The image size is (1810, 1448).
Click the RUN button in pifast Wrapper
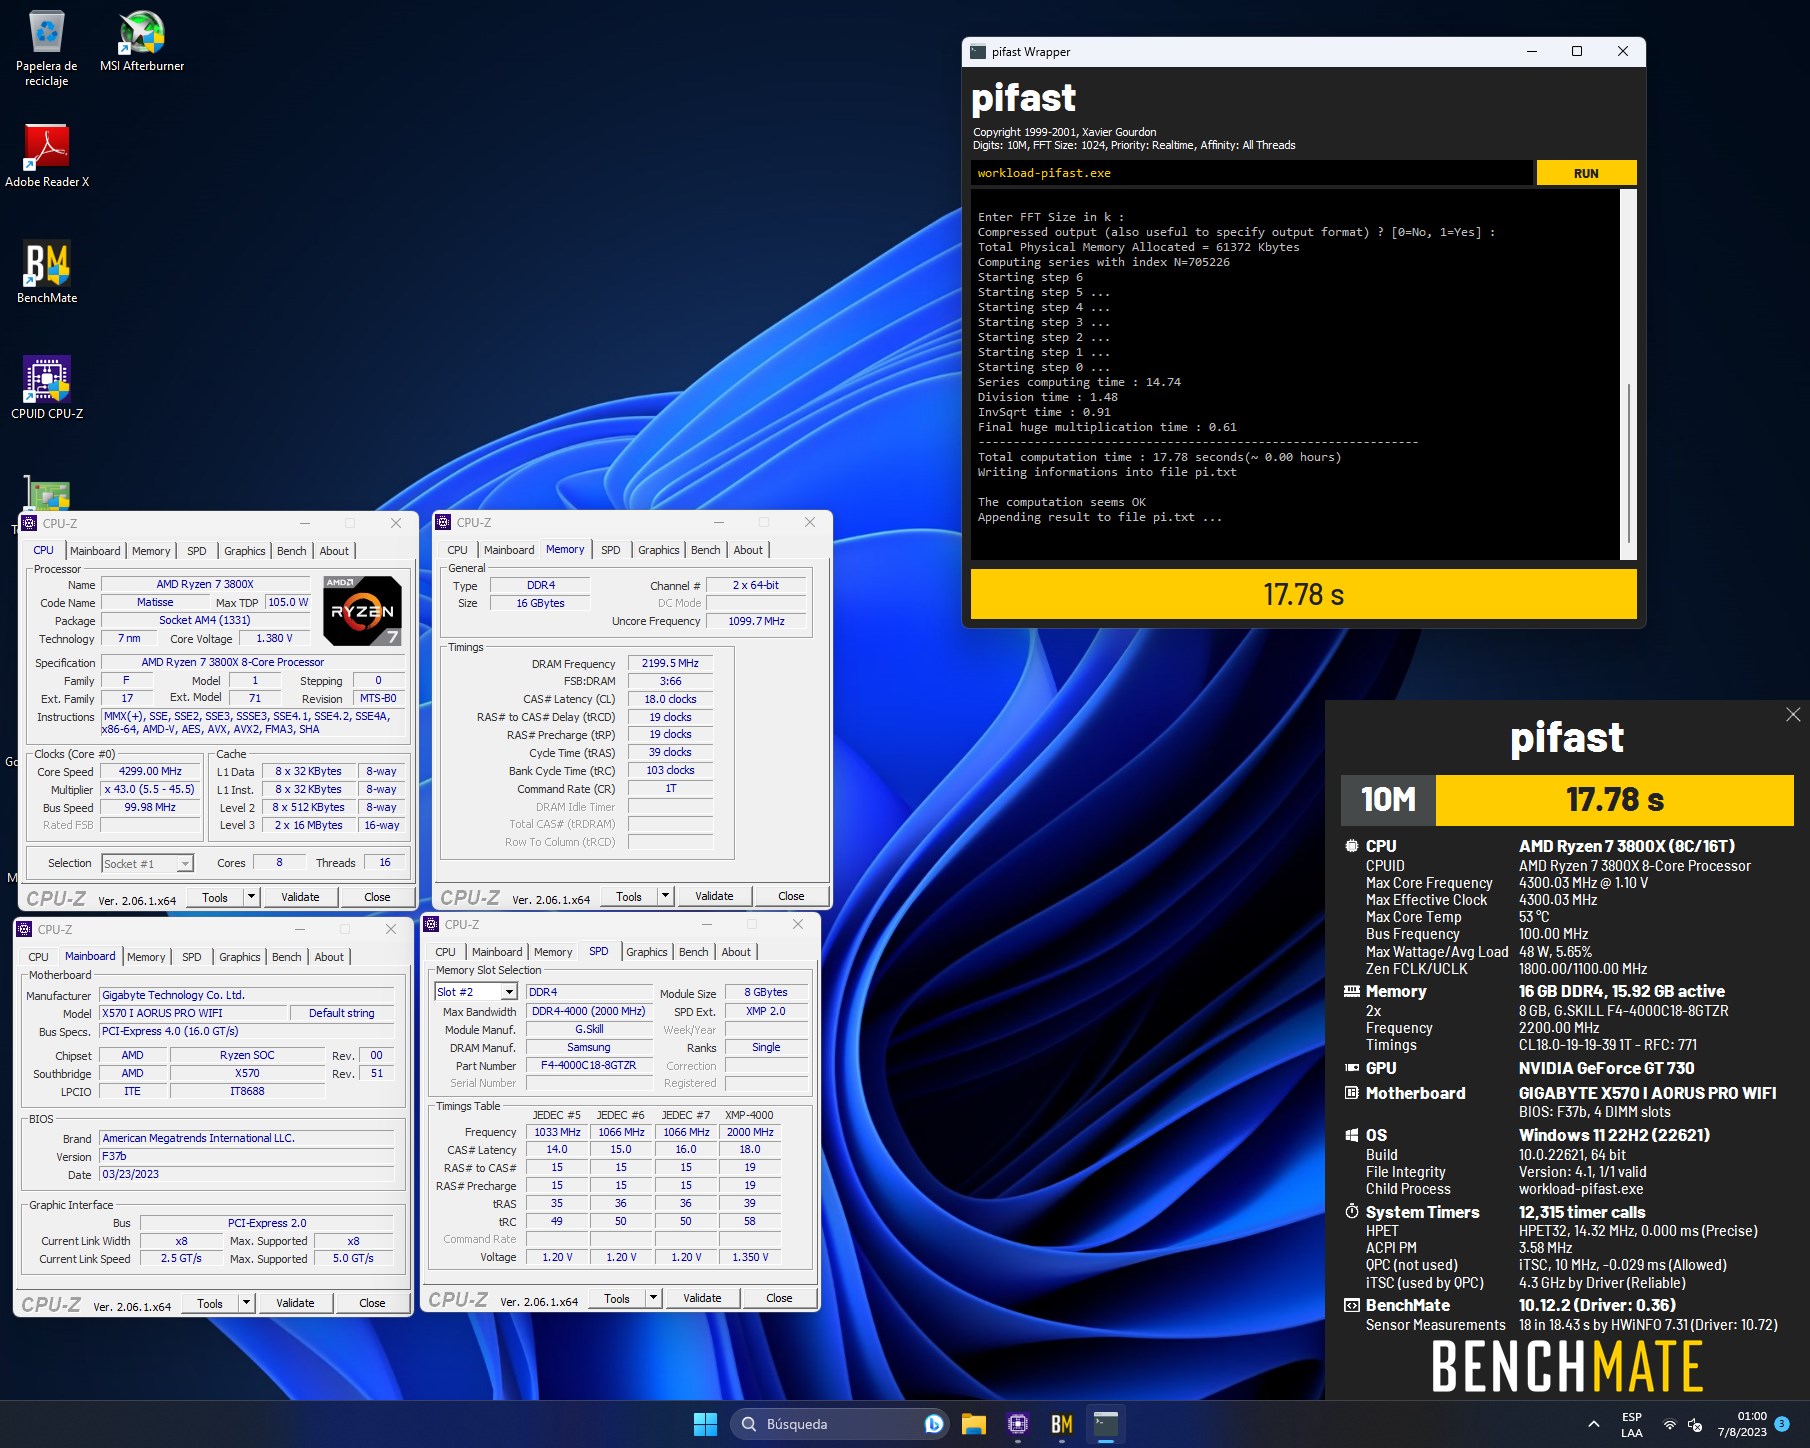1586,173
